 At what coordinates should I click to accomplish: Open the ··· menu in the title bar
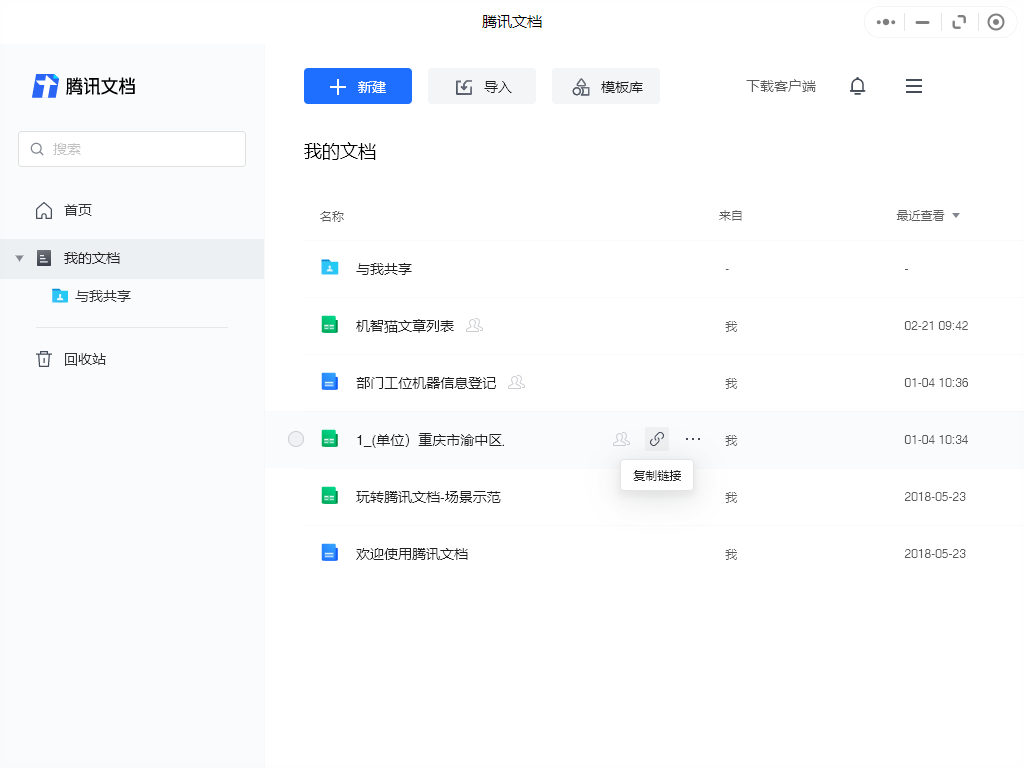pyautogui.click(x=884, y=21)
